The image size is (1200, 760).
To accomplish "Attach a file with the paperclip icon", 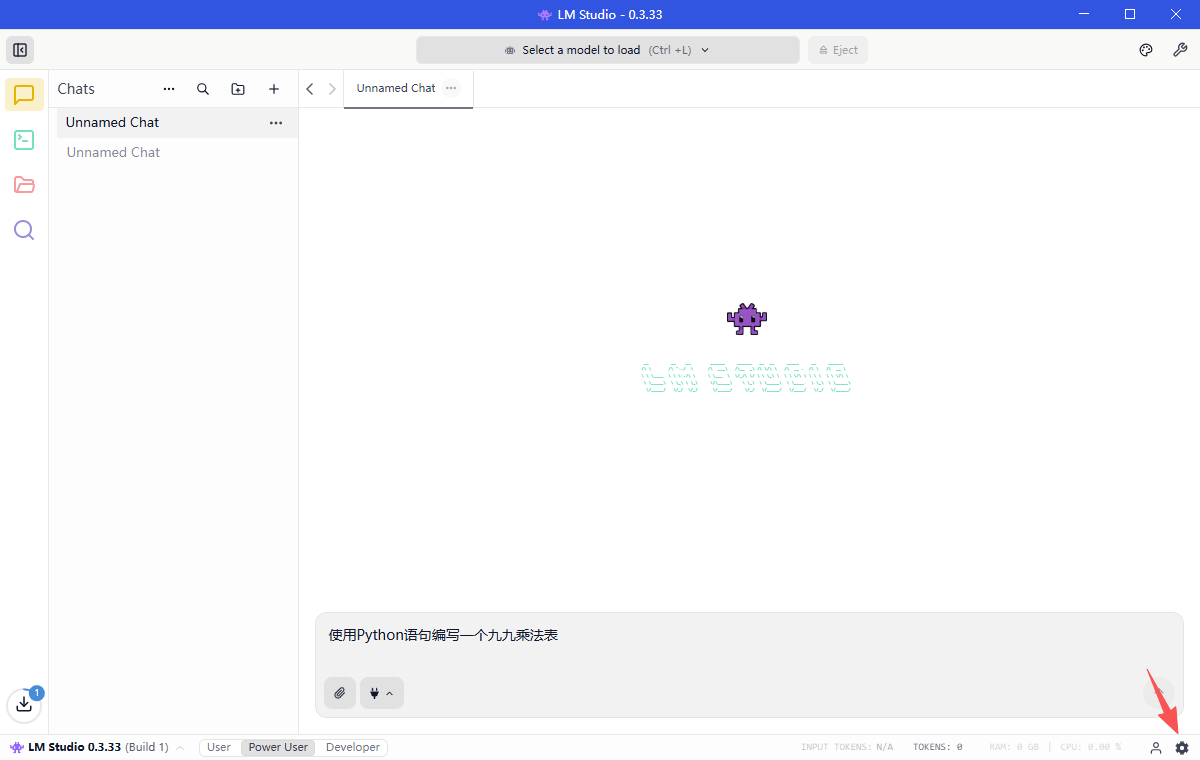I will click(340, 693).
